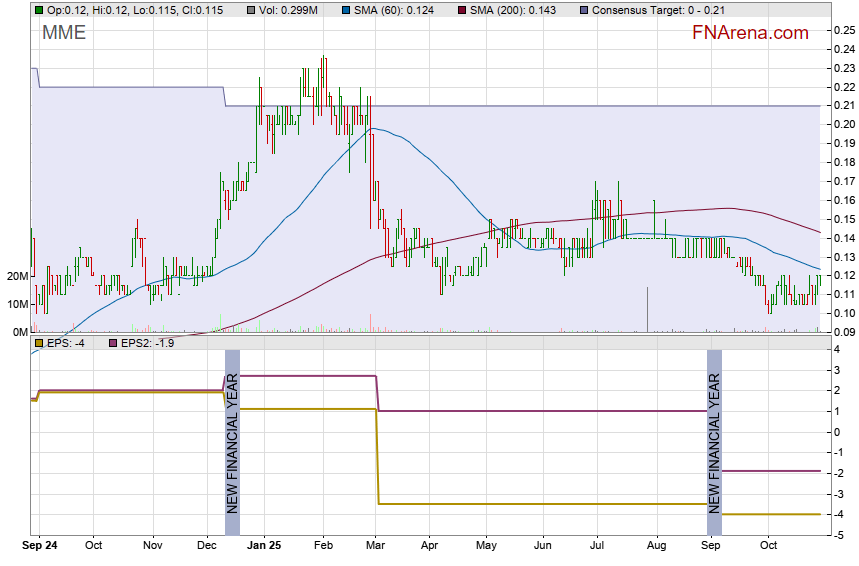Click the yellow EPS legend swatch
The image size is (859, 566).
pyautogui.click(x=39, y=344)
